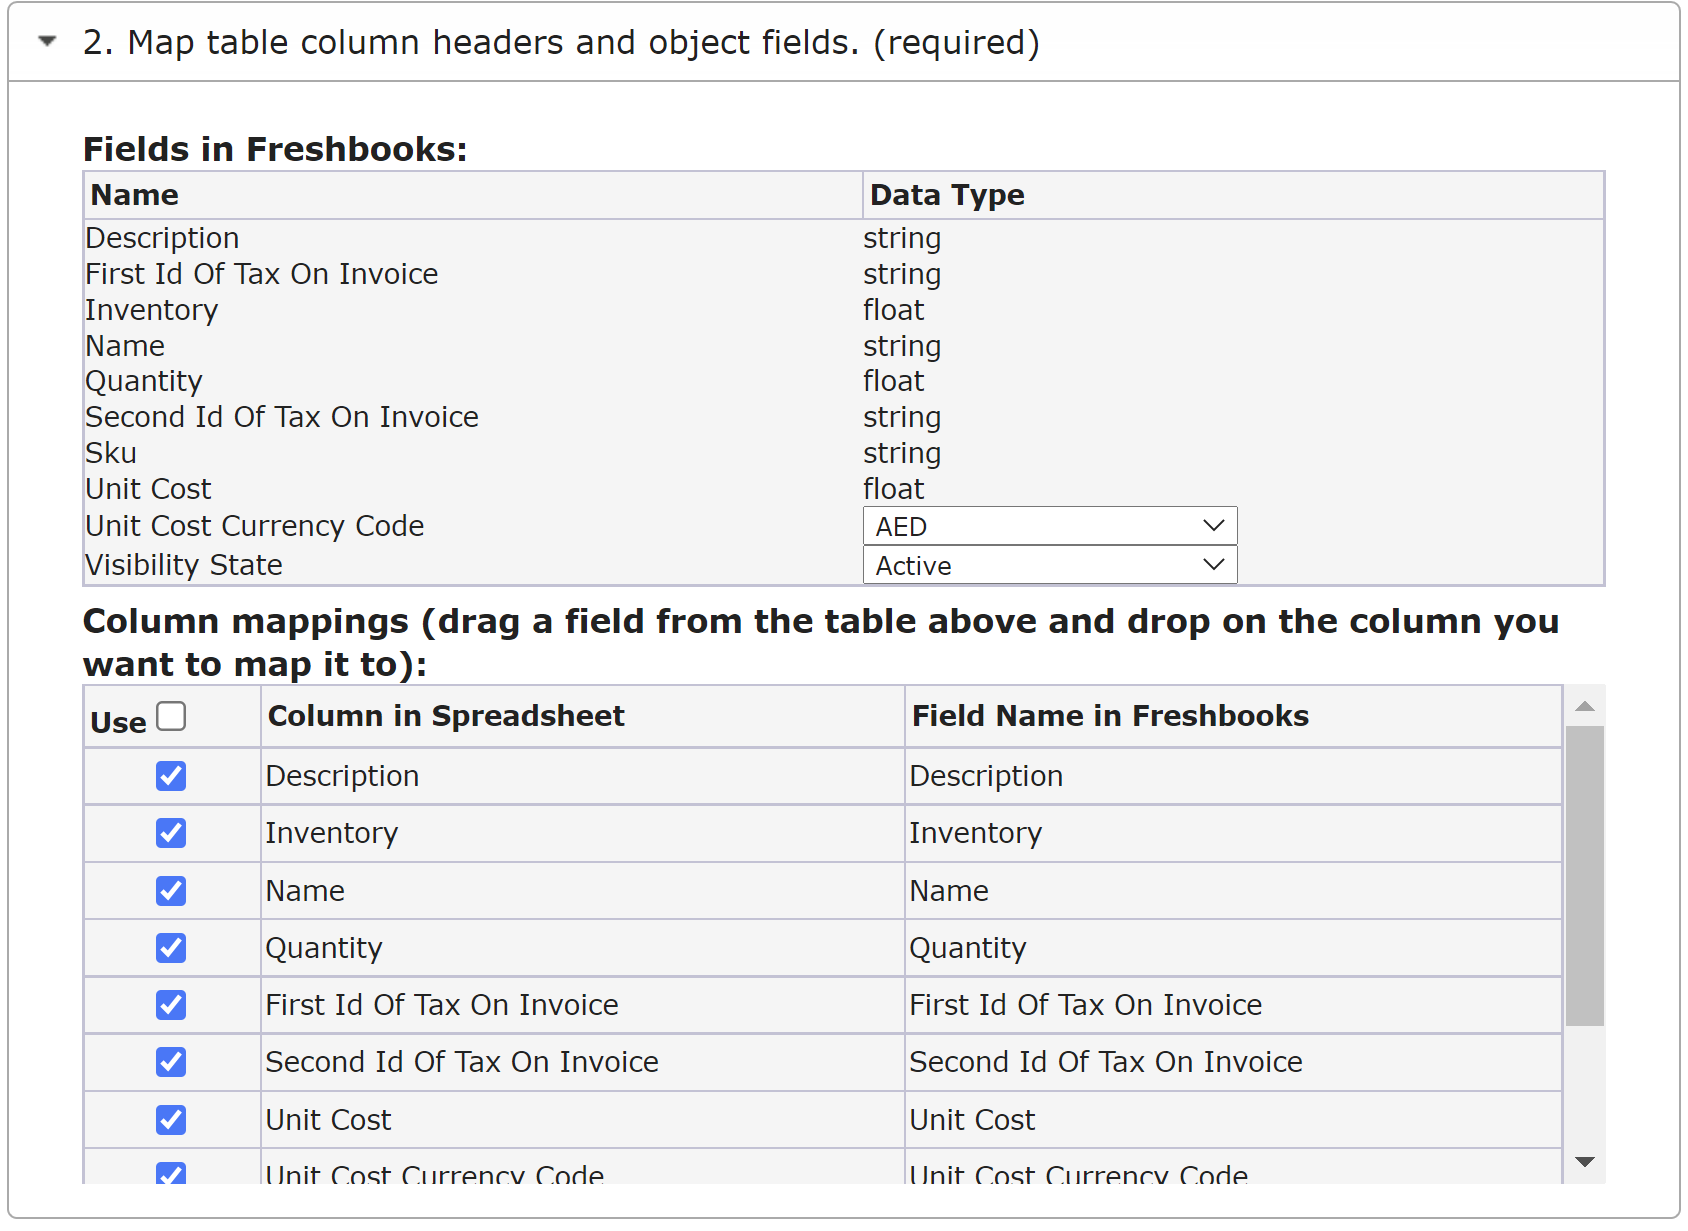This screenshot has width=1688, height=1231.
Task: Uncheck Unit Cost Currency Code row checkbox
Action: [x=171, y=1173]
